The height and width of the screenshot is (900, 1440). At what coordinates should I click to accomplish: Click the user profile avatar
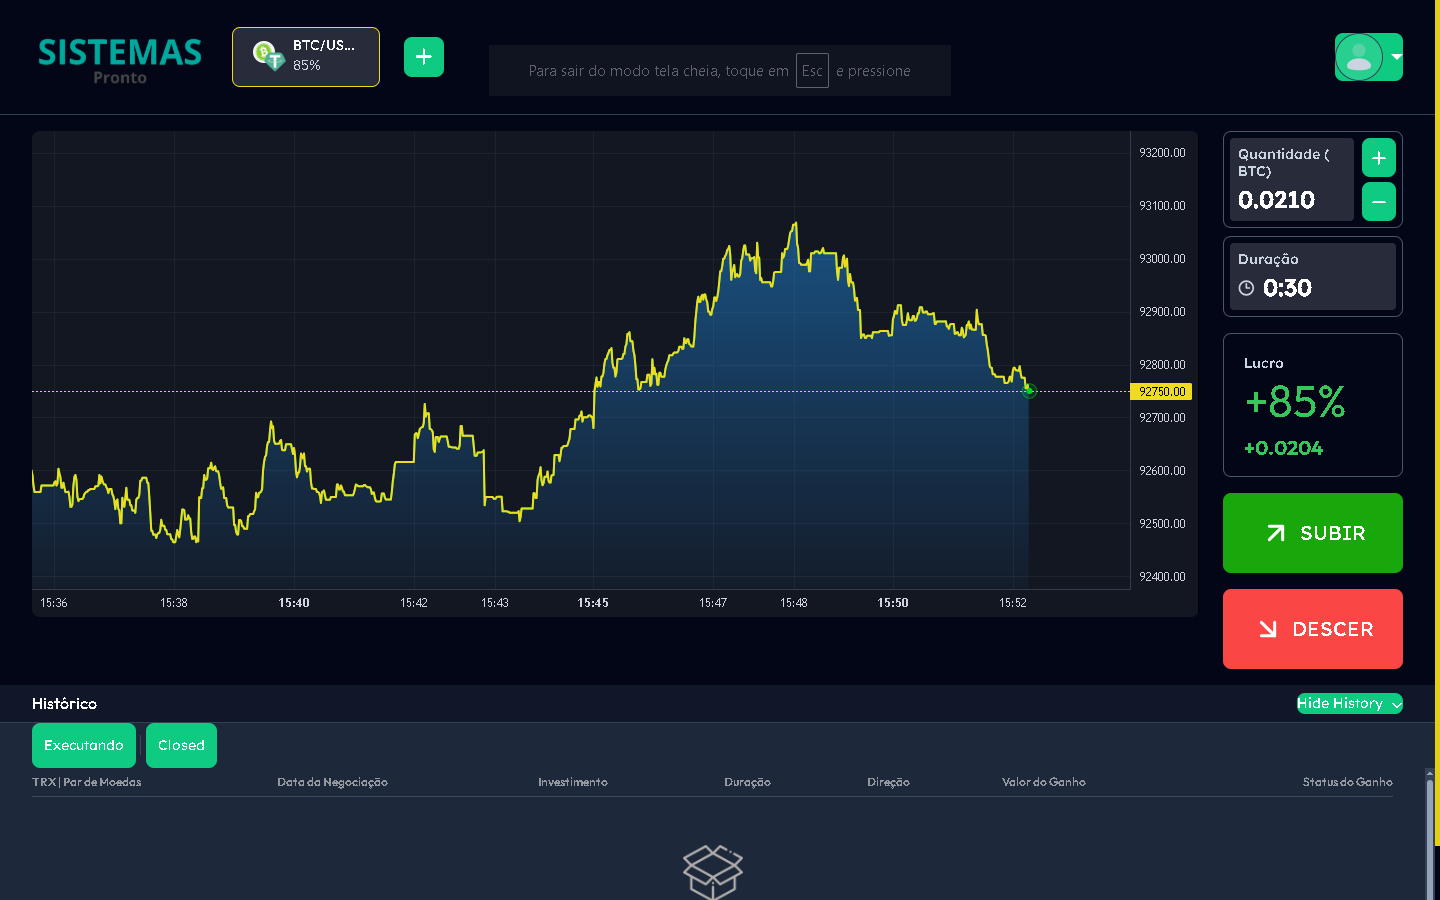coord(1358,57)
